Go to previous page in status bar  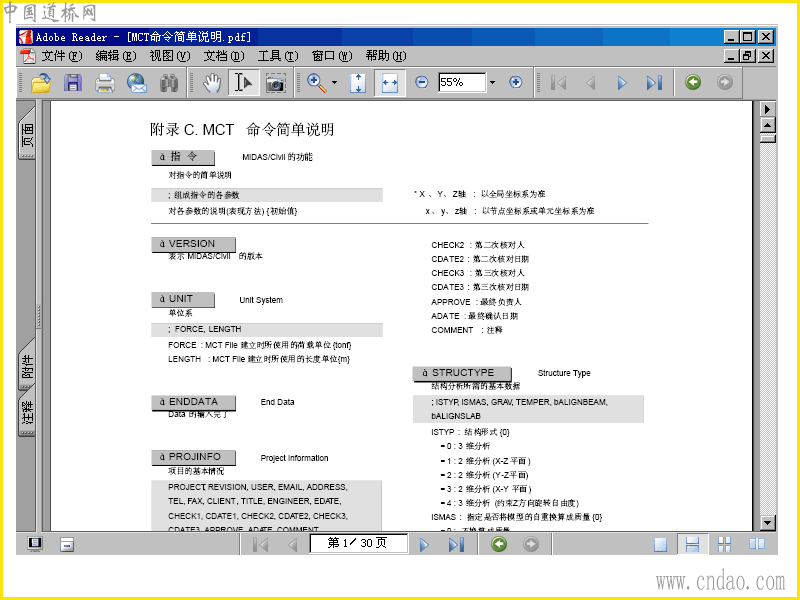coord(292,544)
